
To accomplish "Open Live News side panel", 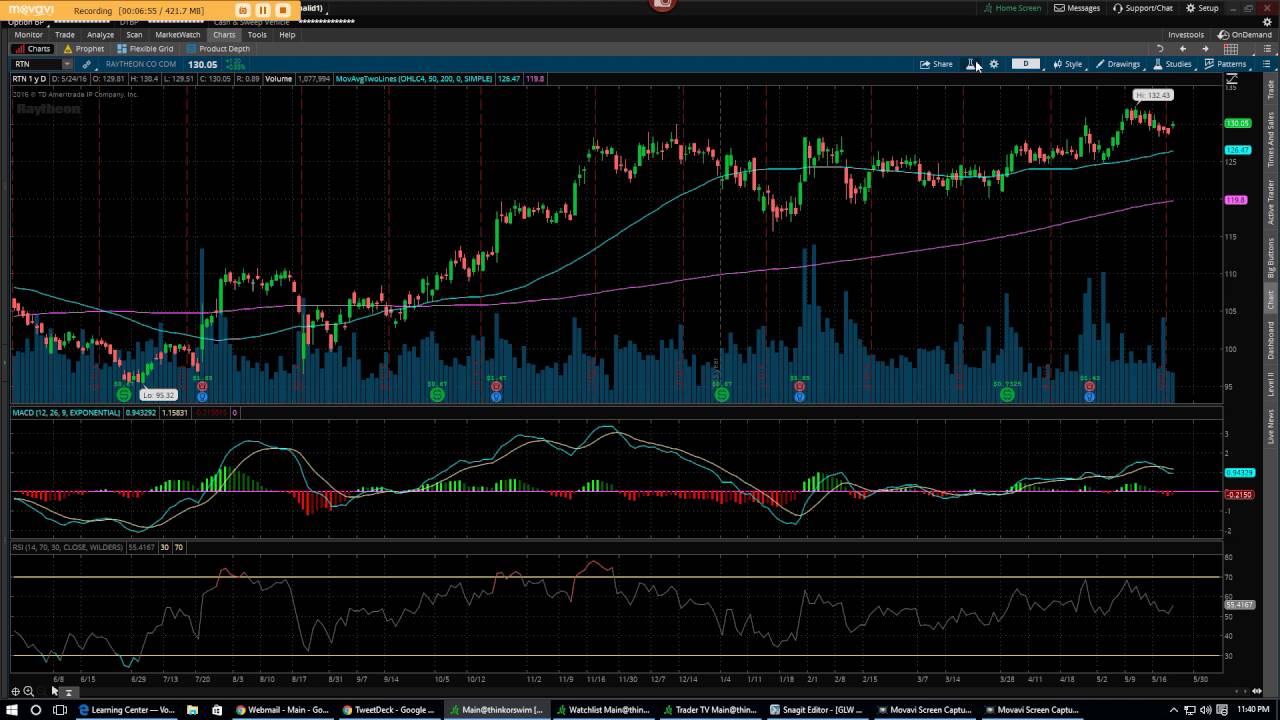I will [x=1272, y=426].
